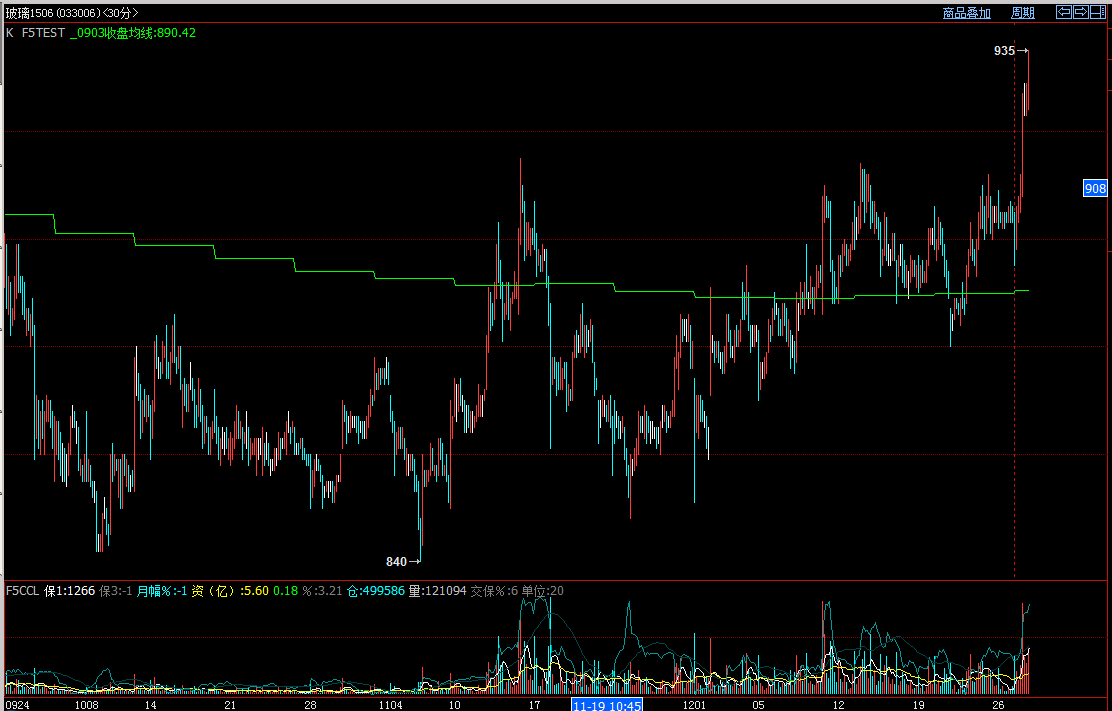1112x711 pixels.
Task: Select the <30分> period indicator
Action: point(121,13)
